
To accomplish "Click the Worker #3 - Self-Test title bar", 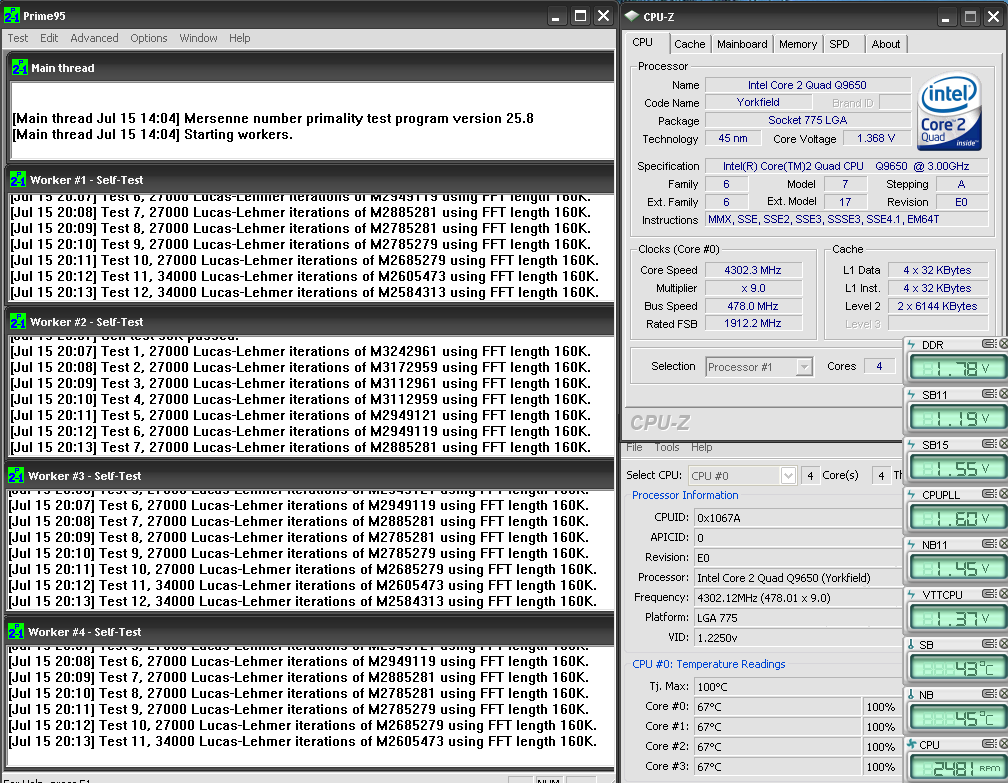I will 310,476.
